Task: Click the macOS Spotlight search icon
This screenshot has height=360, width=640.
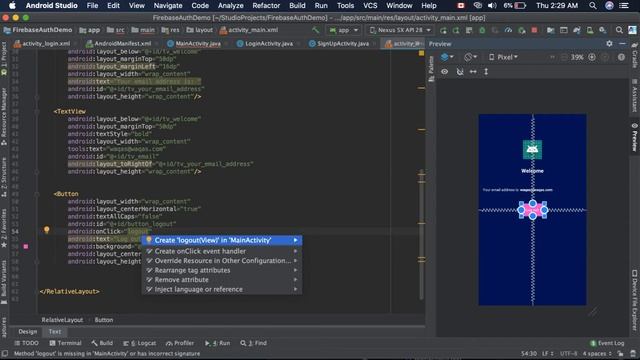Action: [593, 6]
